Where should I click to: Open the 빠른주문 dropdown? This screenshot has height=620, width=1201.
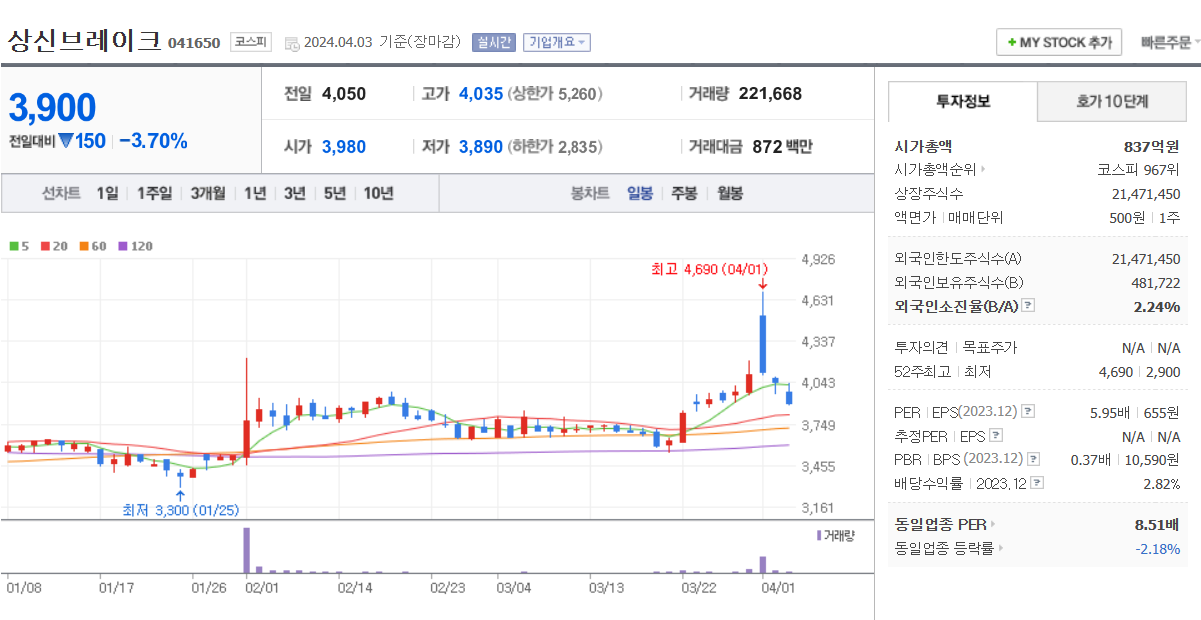[1171, 42]
